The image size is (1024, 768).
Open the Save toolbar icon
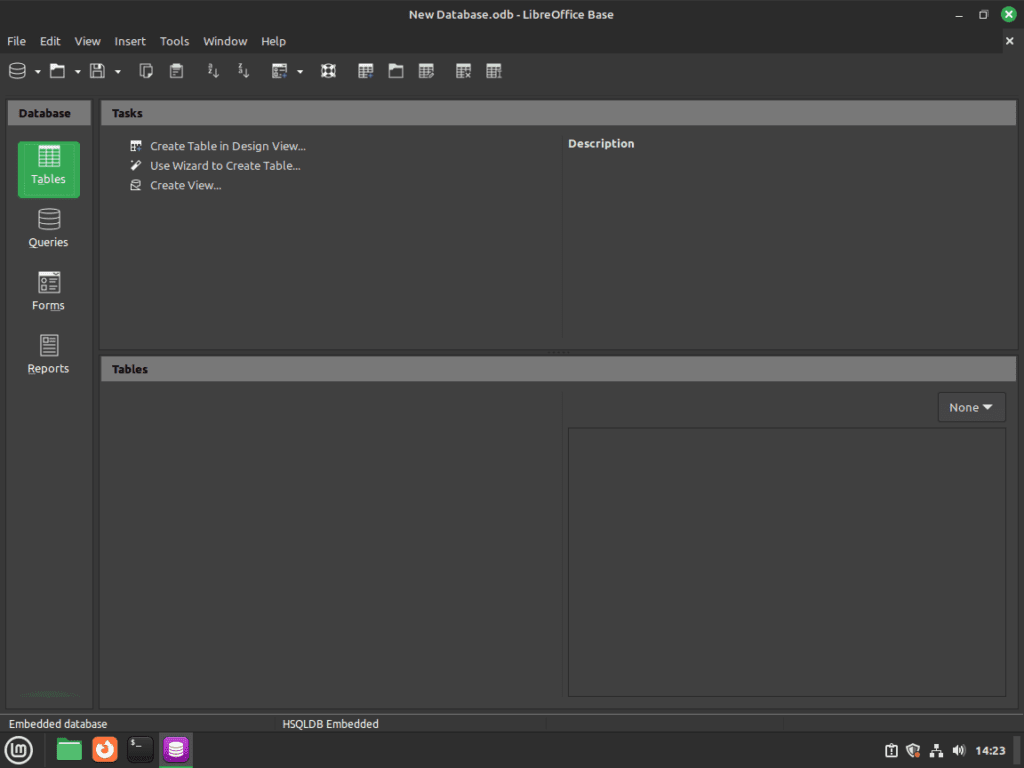pos(95,71)
